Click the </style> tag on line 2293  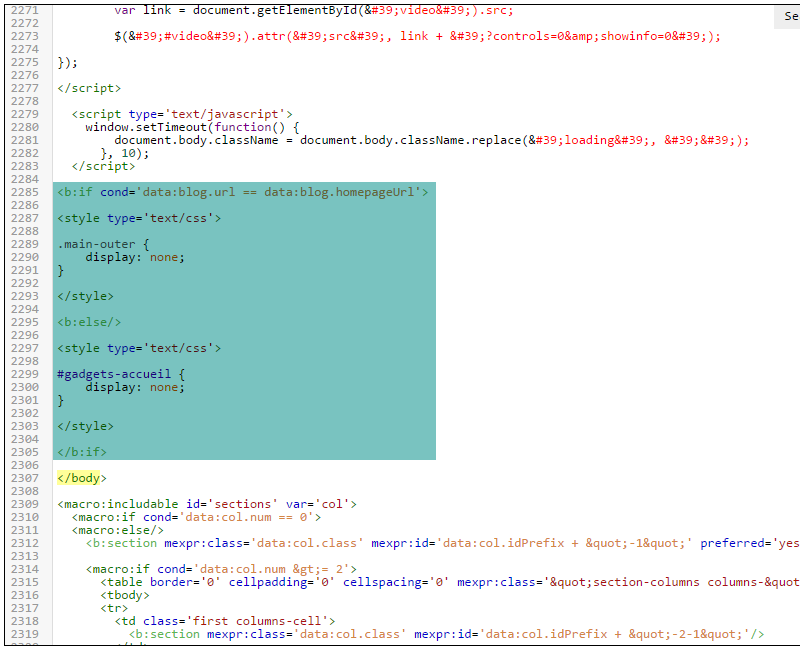tap(85, 296)
